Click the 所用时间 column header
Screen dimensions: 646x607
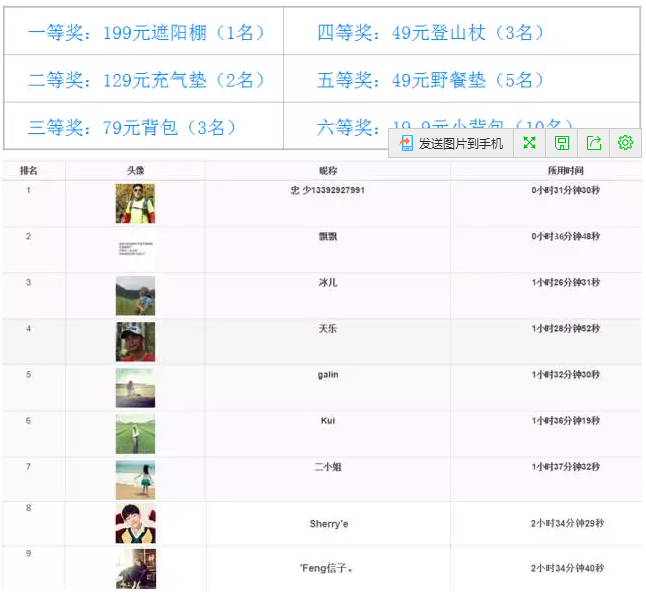point(565,171)
